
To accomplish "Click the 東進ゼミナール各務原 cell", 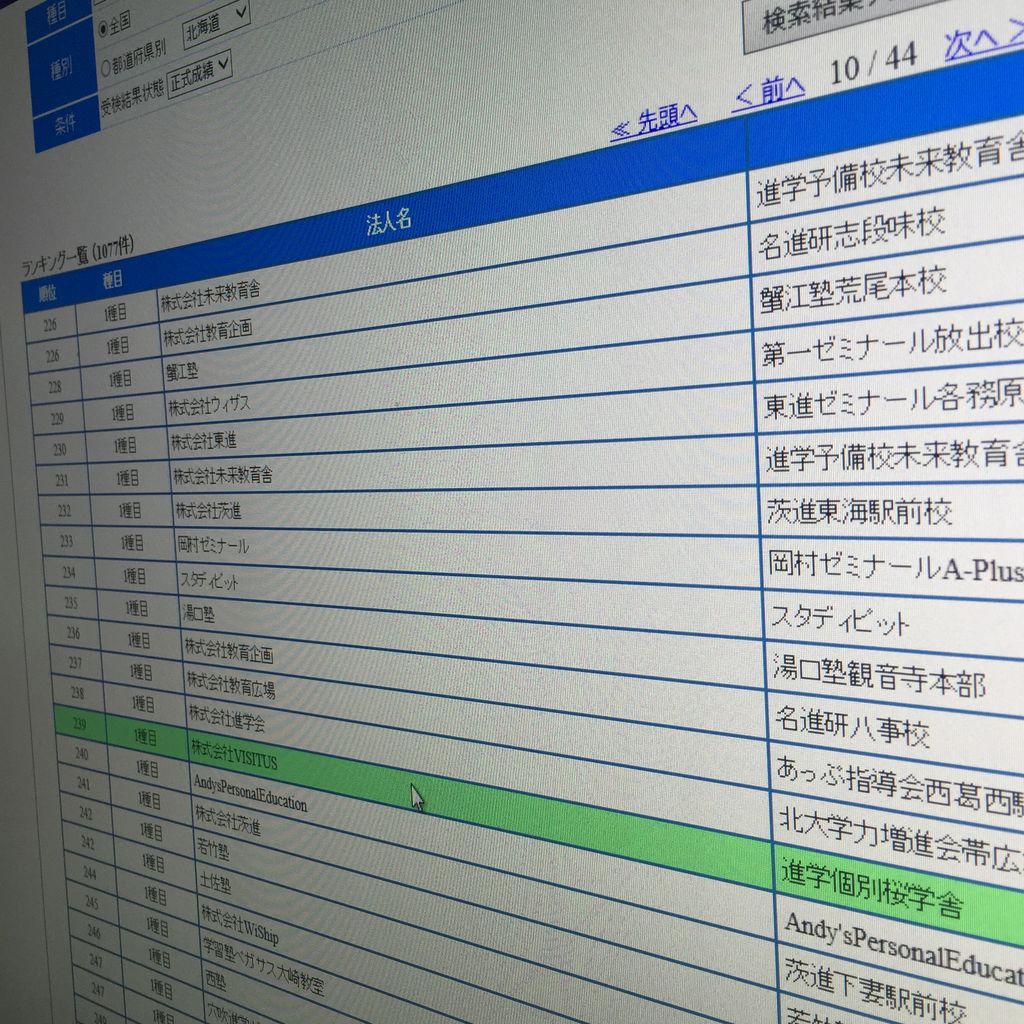I will click(893, 400).
